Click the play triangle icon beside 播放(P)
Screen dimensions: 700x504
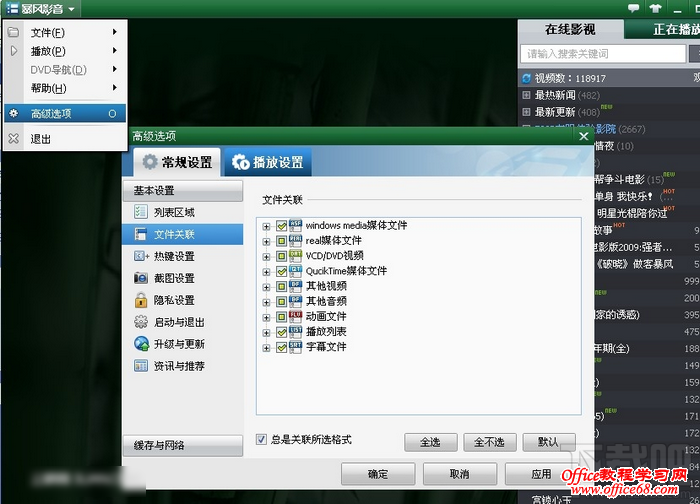(14, 50)
